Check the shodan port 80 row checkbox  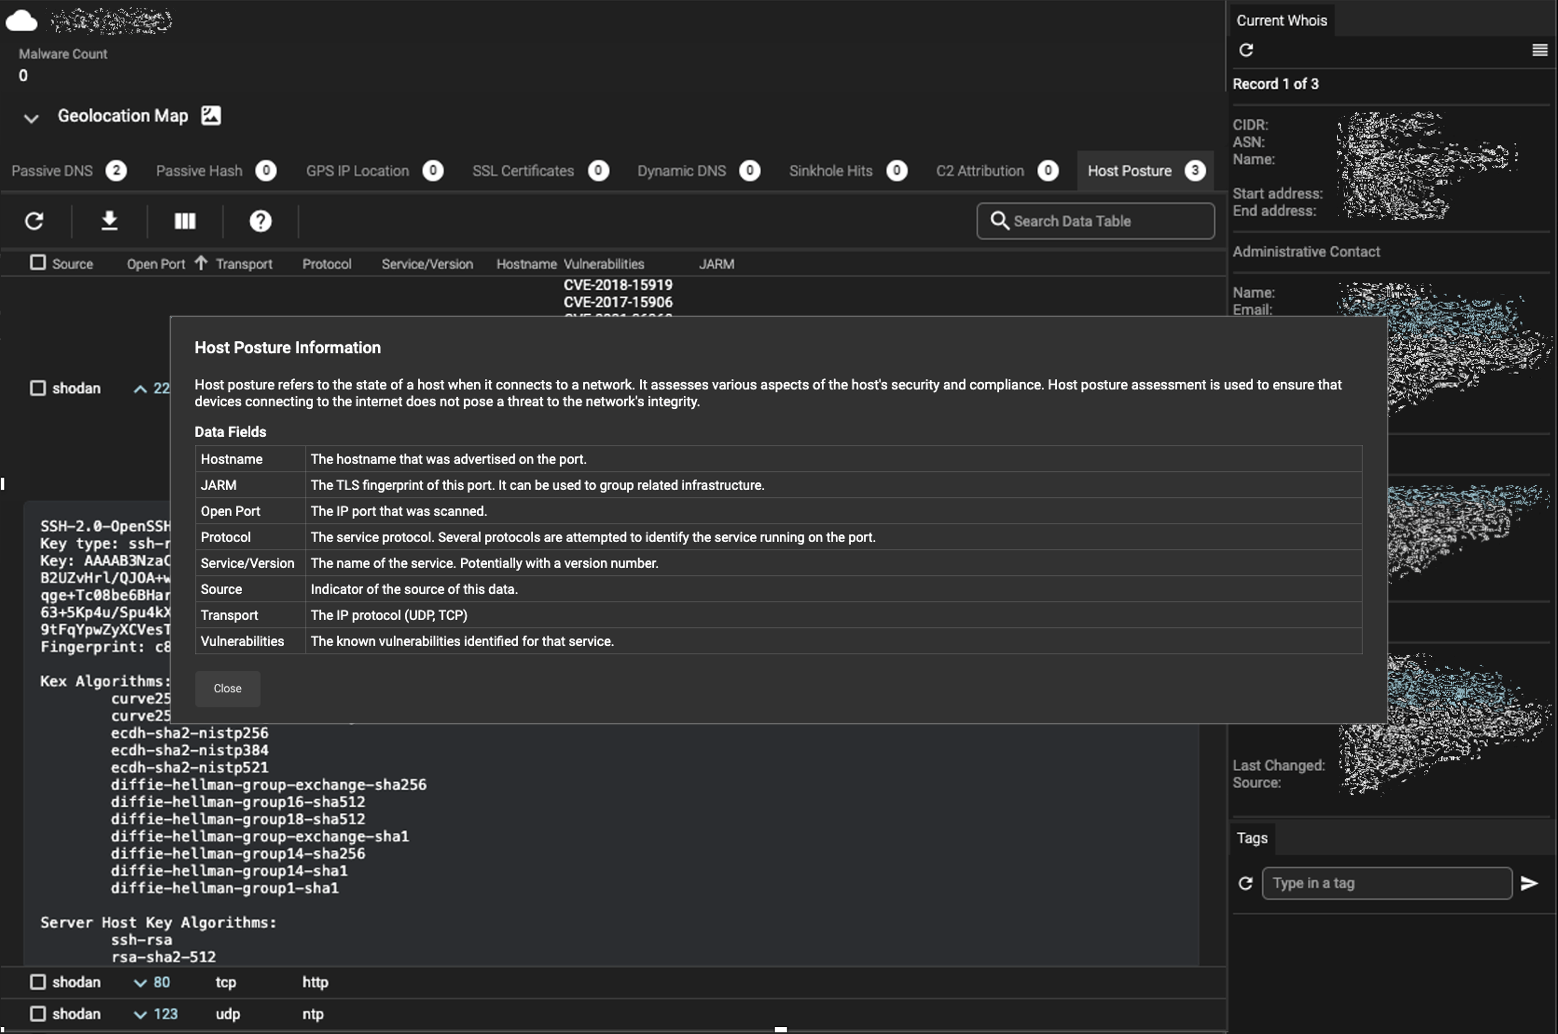point(38,982)
